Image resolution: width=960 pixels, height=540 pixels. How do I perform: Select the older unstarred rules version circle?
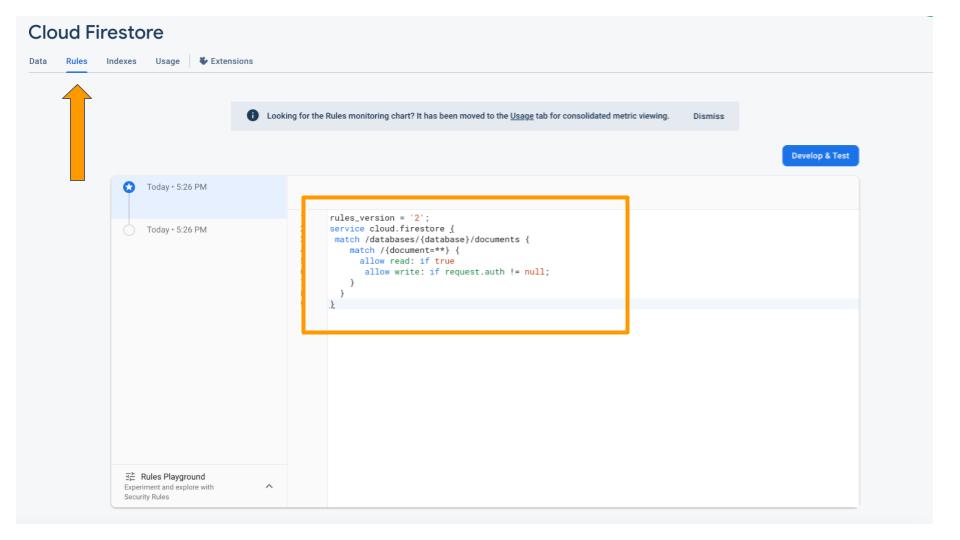[x=129, y=230]
